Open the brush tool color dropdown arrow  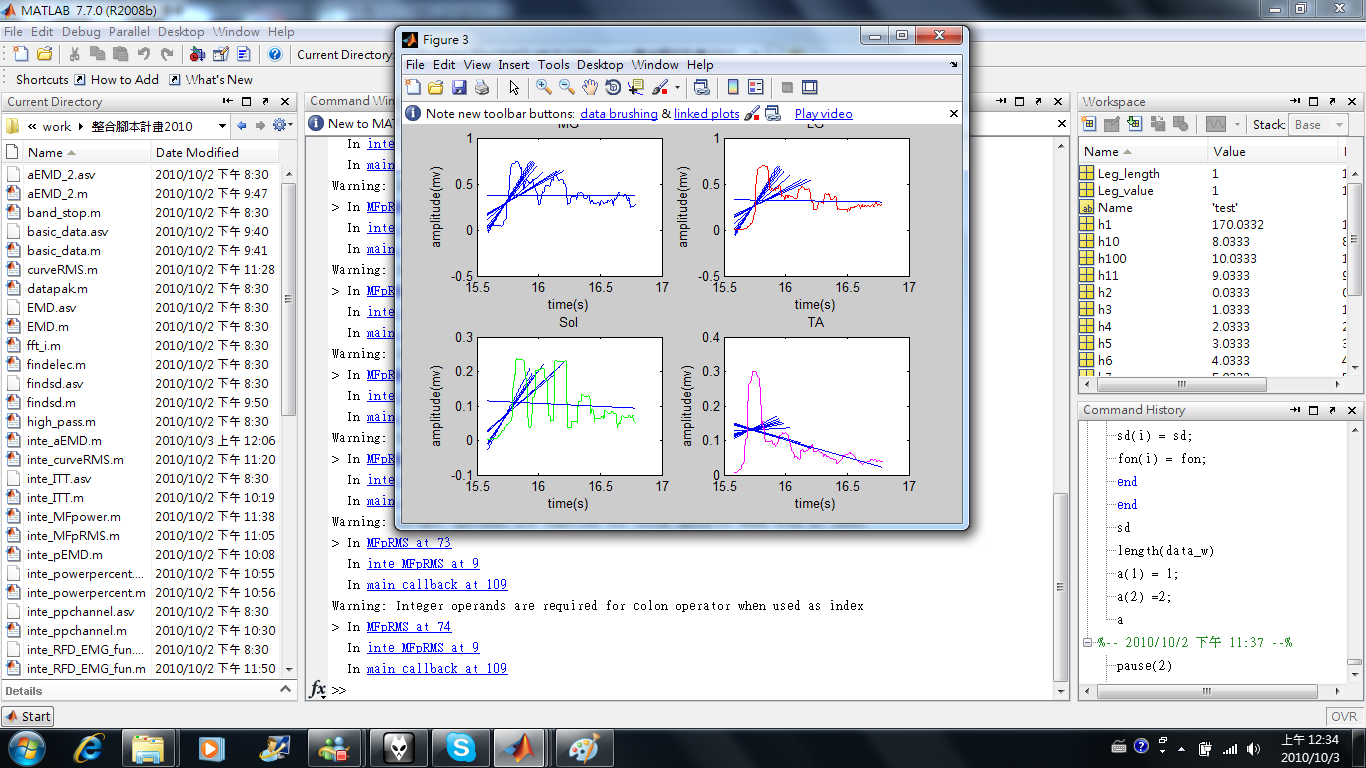(675, 87)
